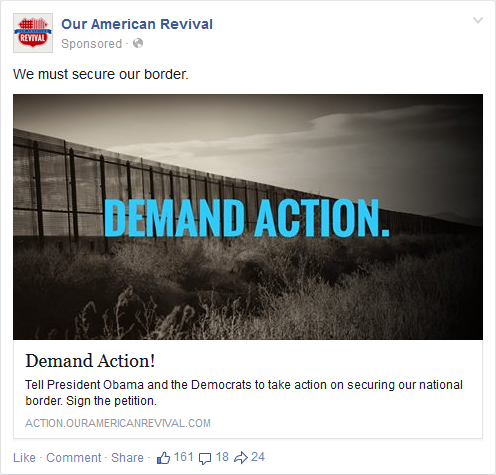Open the post options chevron menu

478,21
